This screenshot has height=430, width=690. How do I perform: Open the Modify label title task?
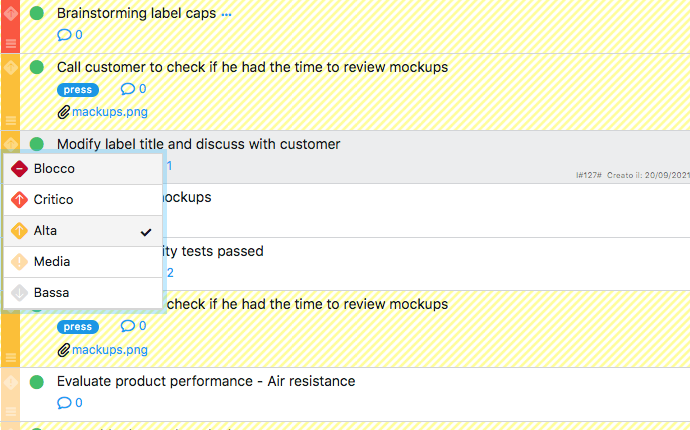coord(198,144)
